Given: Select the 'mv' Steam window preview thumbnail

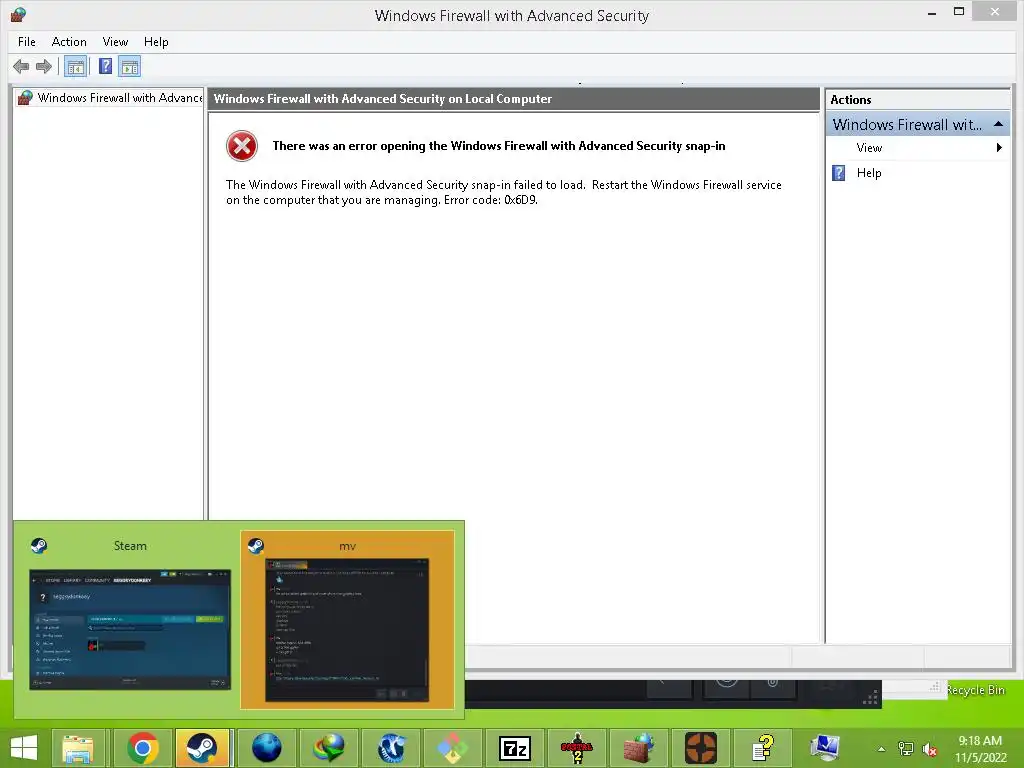Looking at the screenshot, I should pos(347,620).
